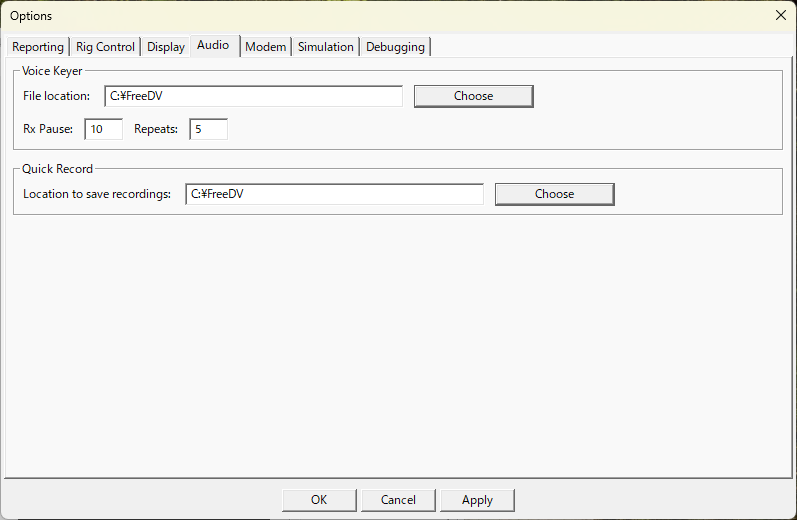Viewport: 797px width, 520px height.
Task: Click the recordings save location field
Action: (334, 194)
